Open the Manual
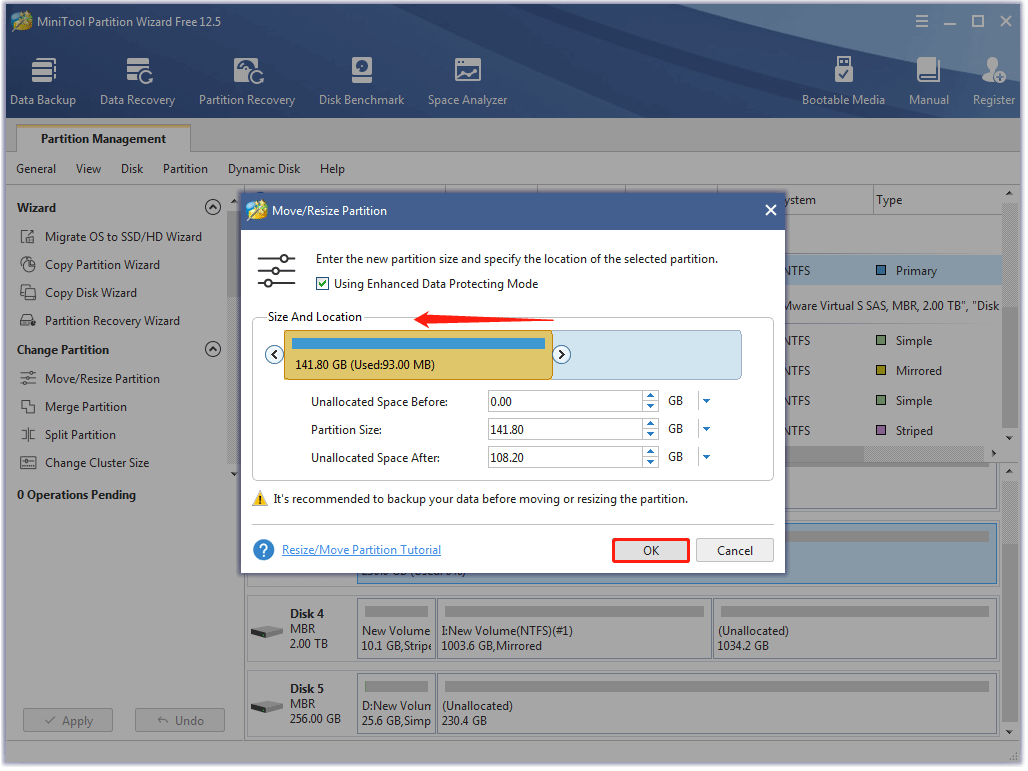This screenshot has height=771, width=1028. (x=928, y=82)
